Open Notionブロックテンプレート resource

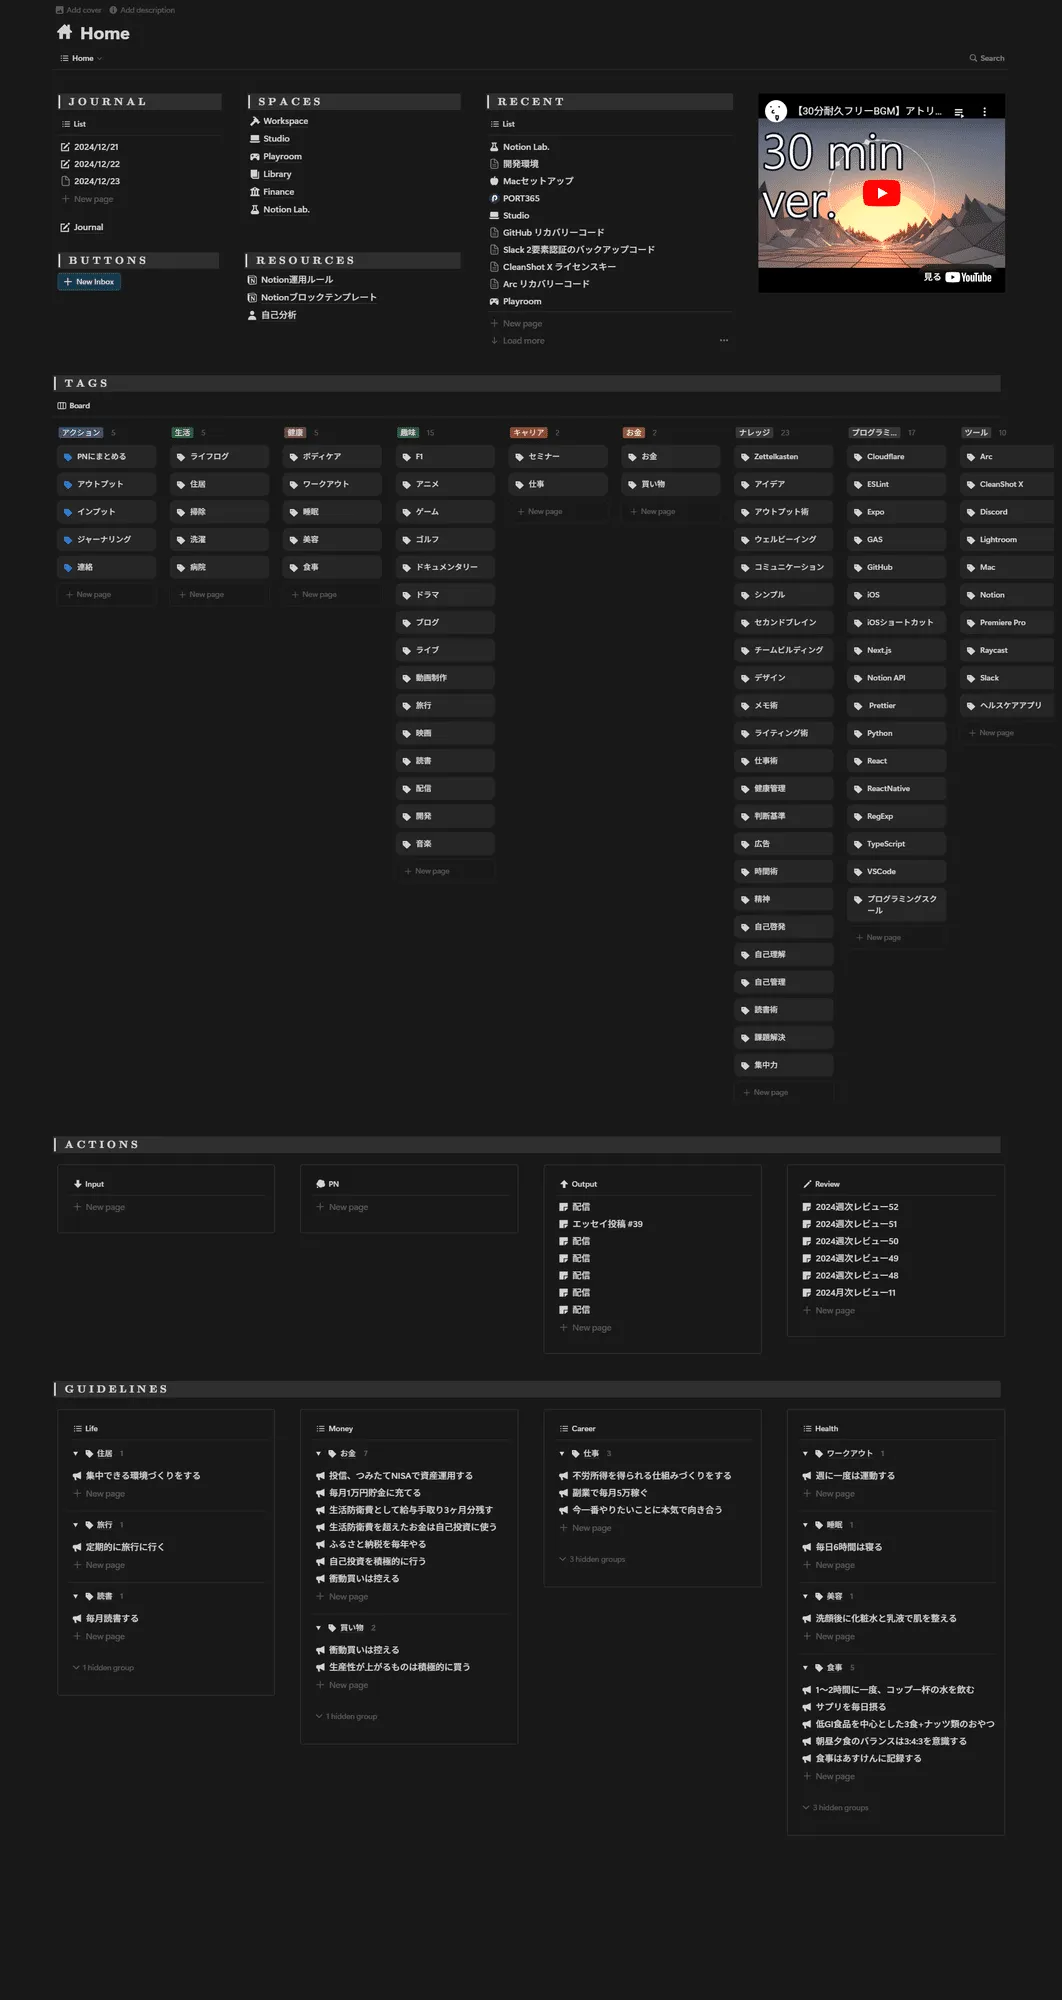[312, 298]
